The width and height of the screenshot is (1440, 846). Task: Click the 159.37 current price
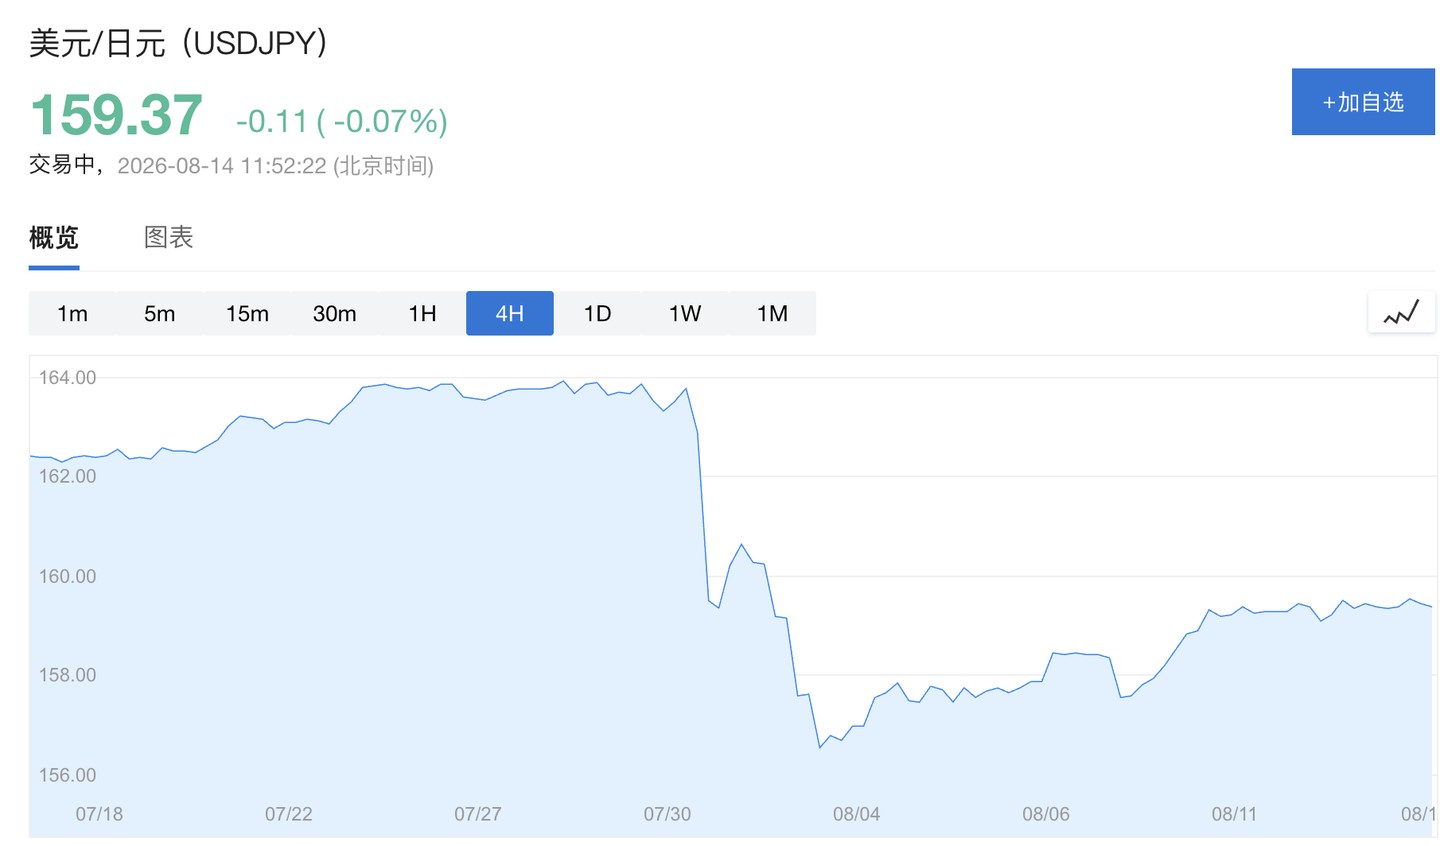116,115
